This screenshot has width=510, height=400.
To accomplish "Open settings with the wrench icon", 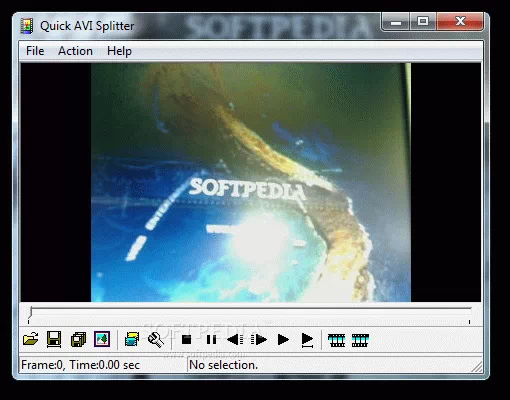I will (x=156, y=340).
